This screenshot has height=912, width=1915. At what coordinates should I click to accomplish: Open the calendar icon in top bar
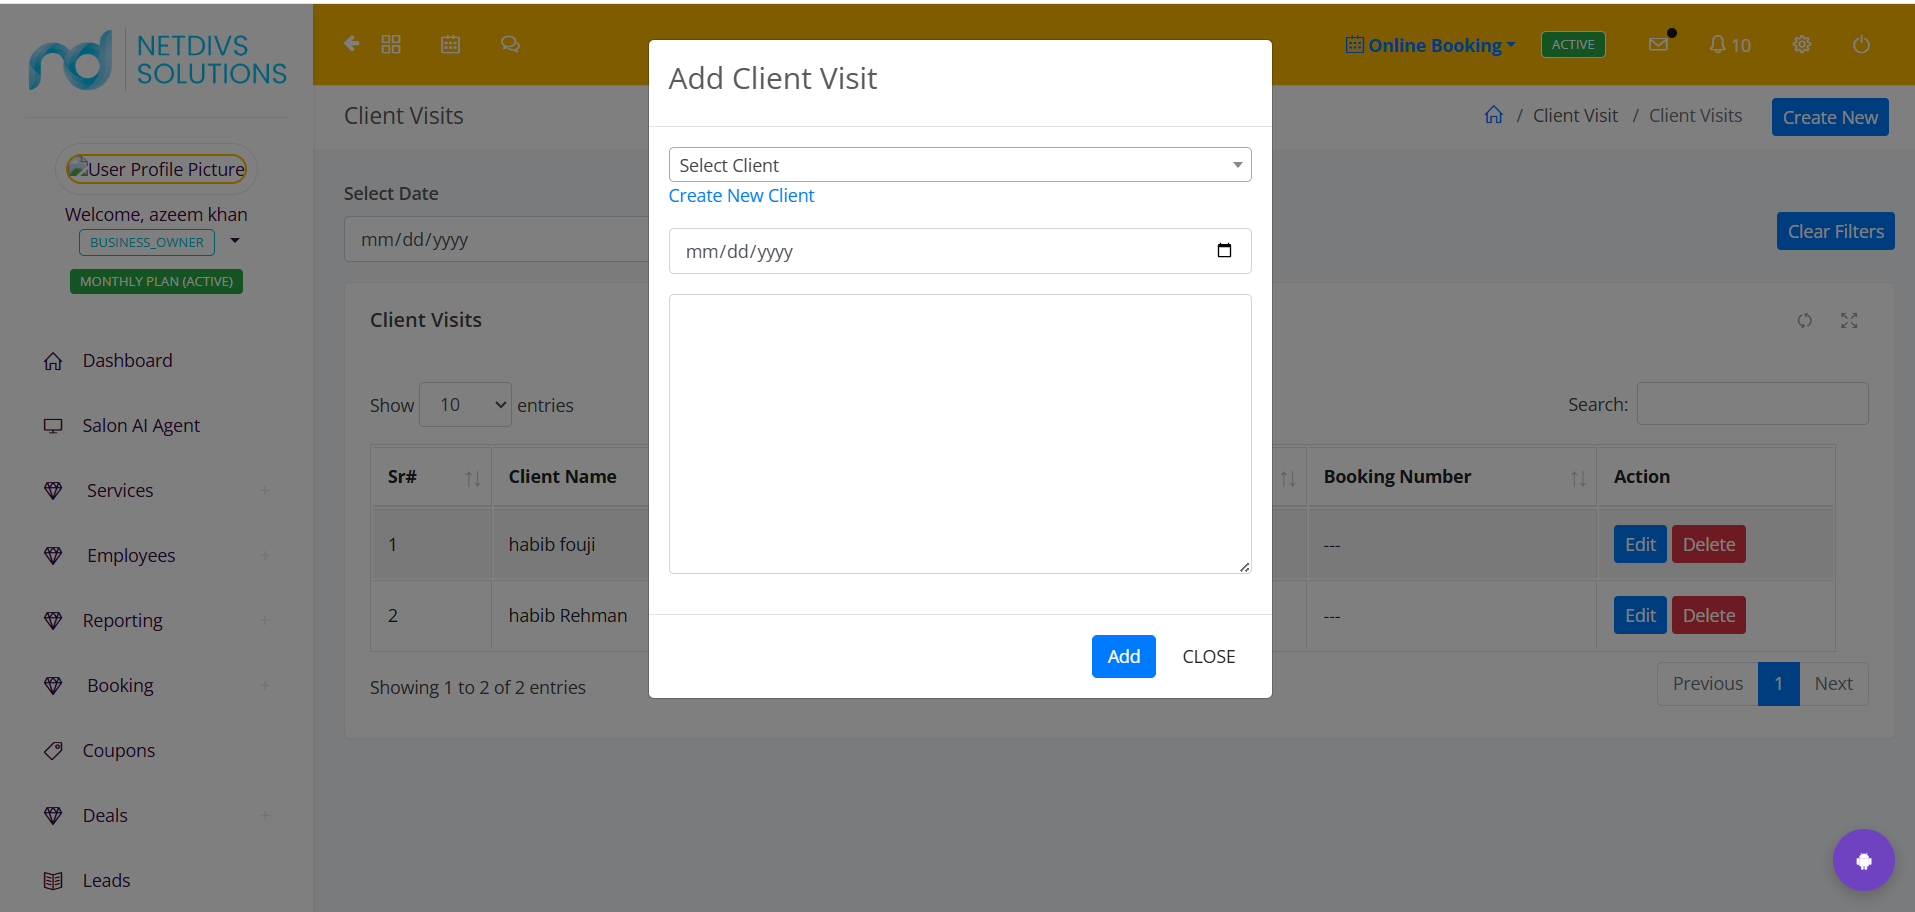click(x=451, y=44)
